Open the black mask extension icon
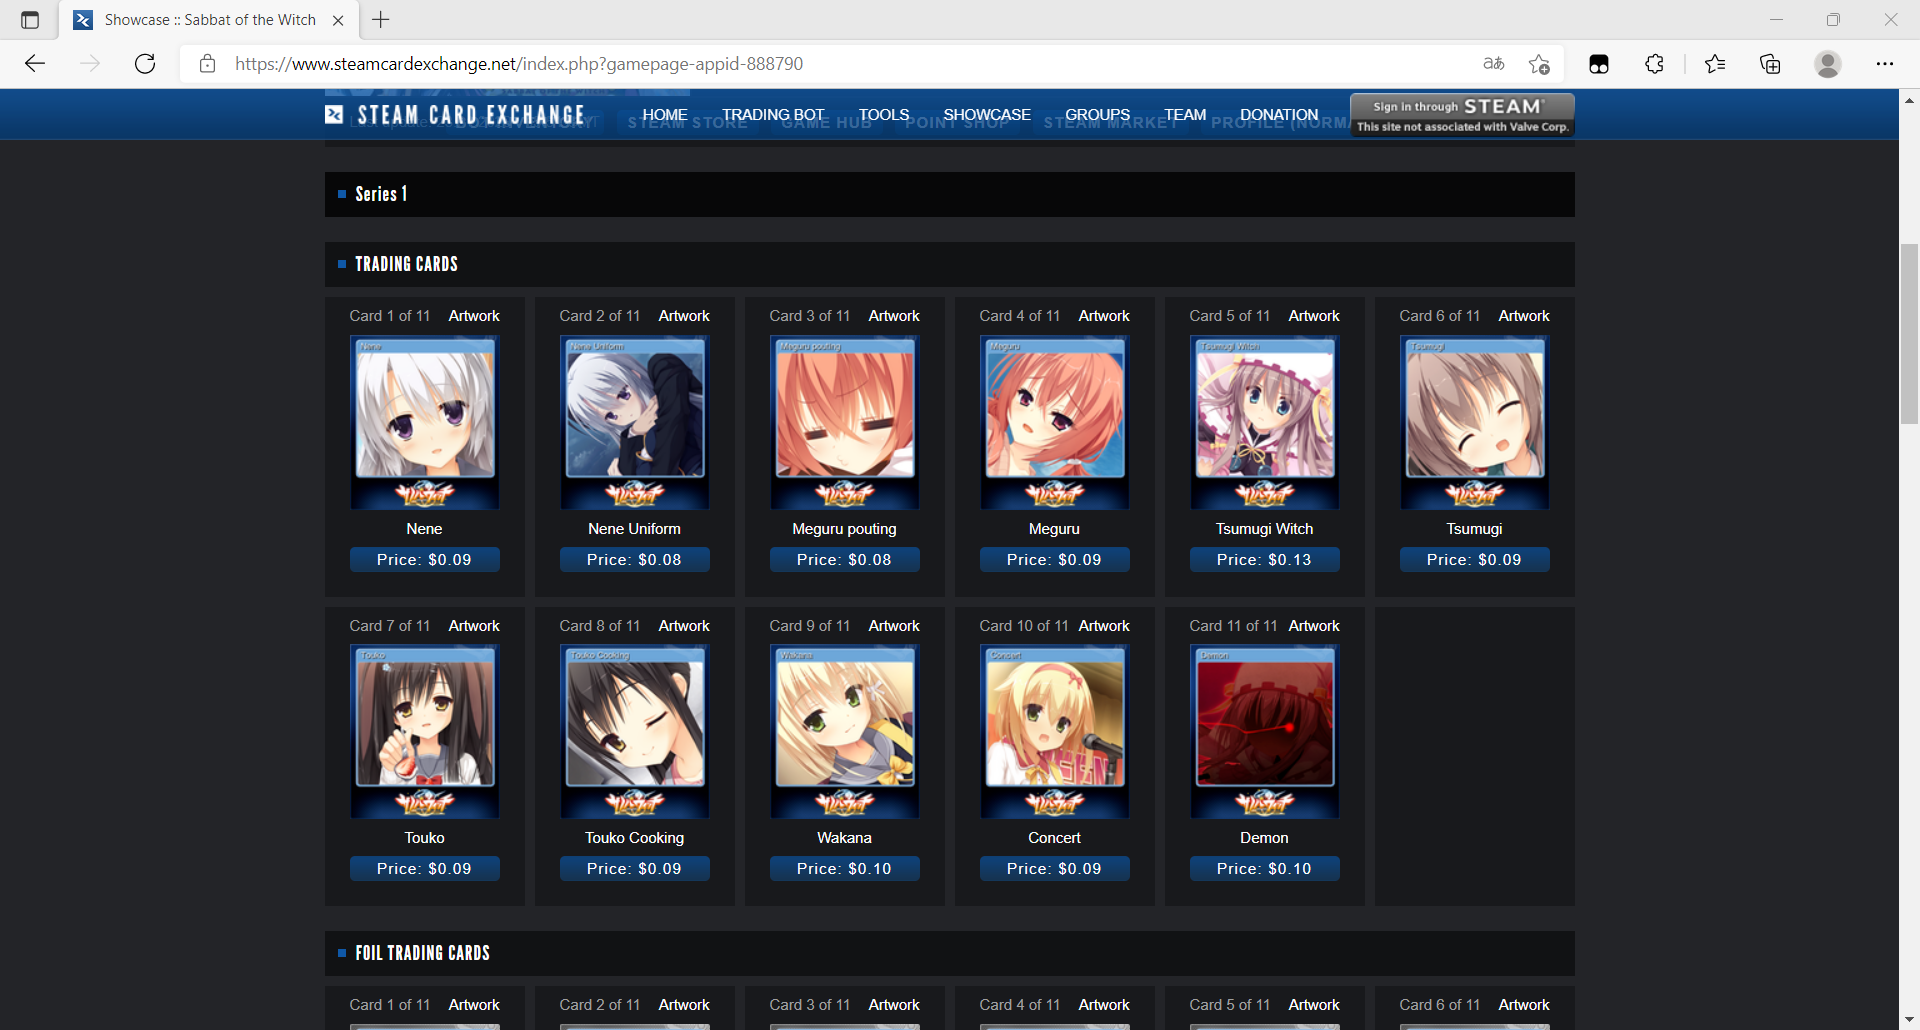Screen dimensions: 1920x1030 (1599, 64)
